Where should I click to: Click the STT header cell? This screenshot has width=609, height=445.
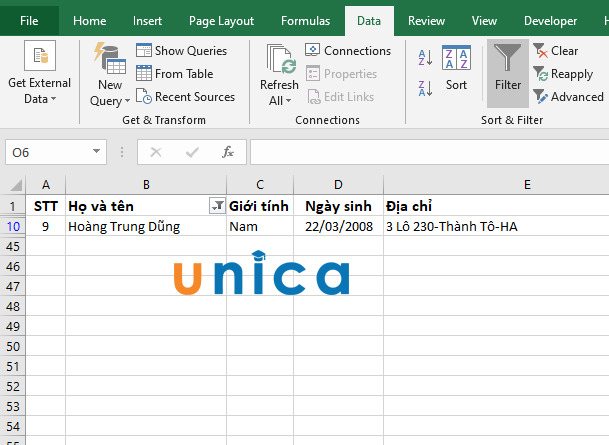(46, 206)
